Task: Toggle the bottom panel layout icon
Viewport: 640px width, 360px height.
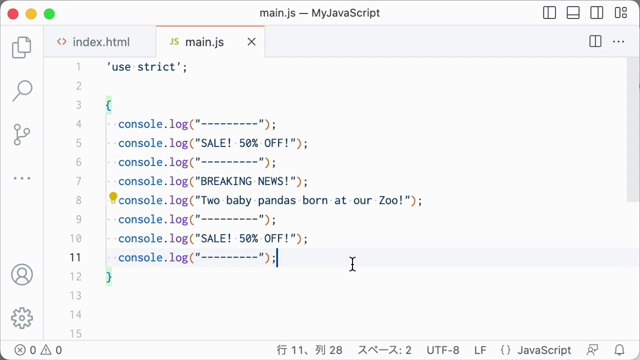Action: tap(573, 13)
